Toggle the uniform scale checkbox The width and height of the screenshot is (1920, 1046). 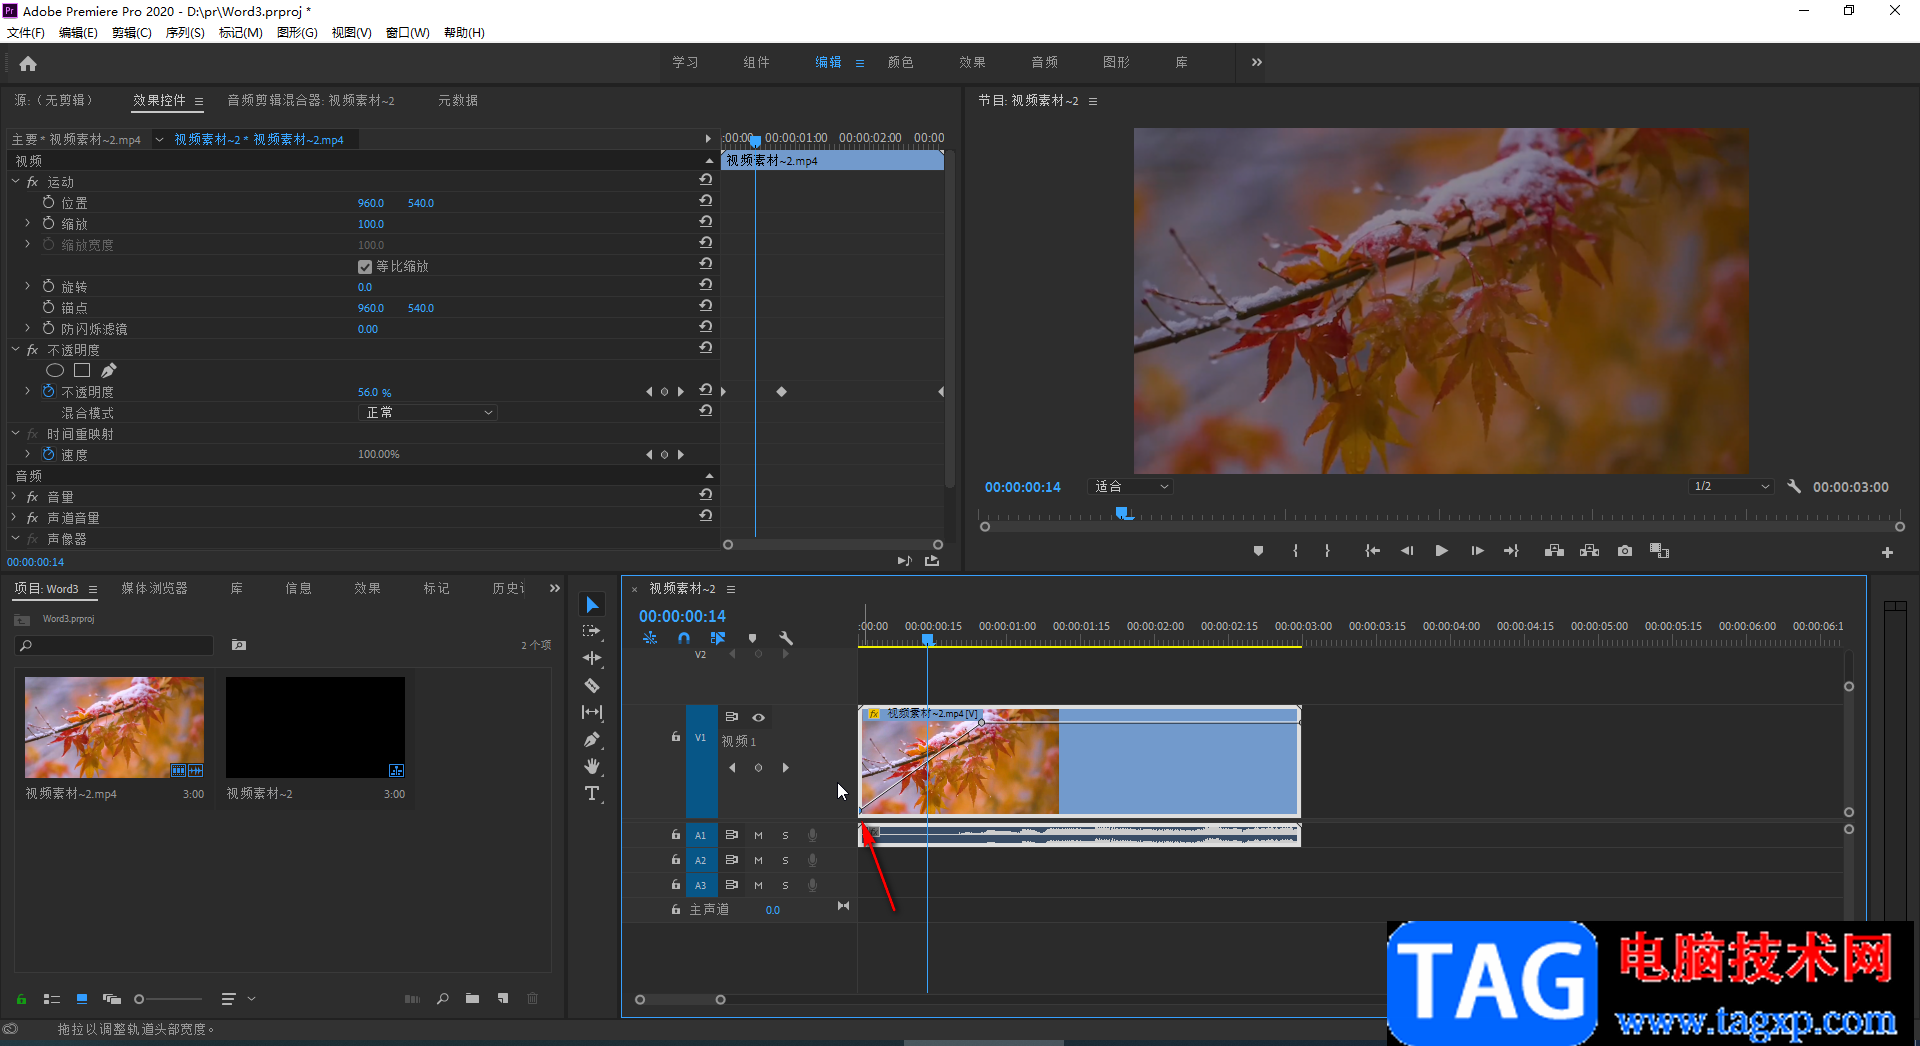[x=365, y=267]
